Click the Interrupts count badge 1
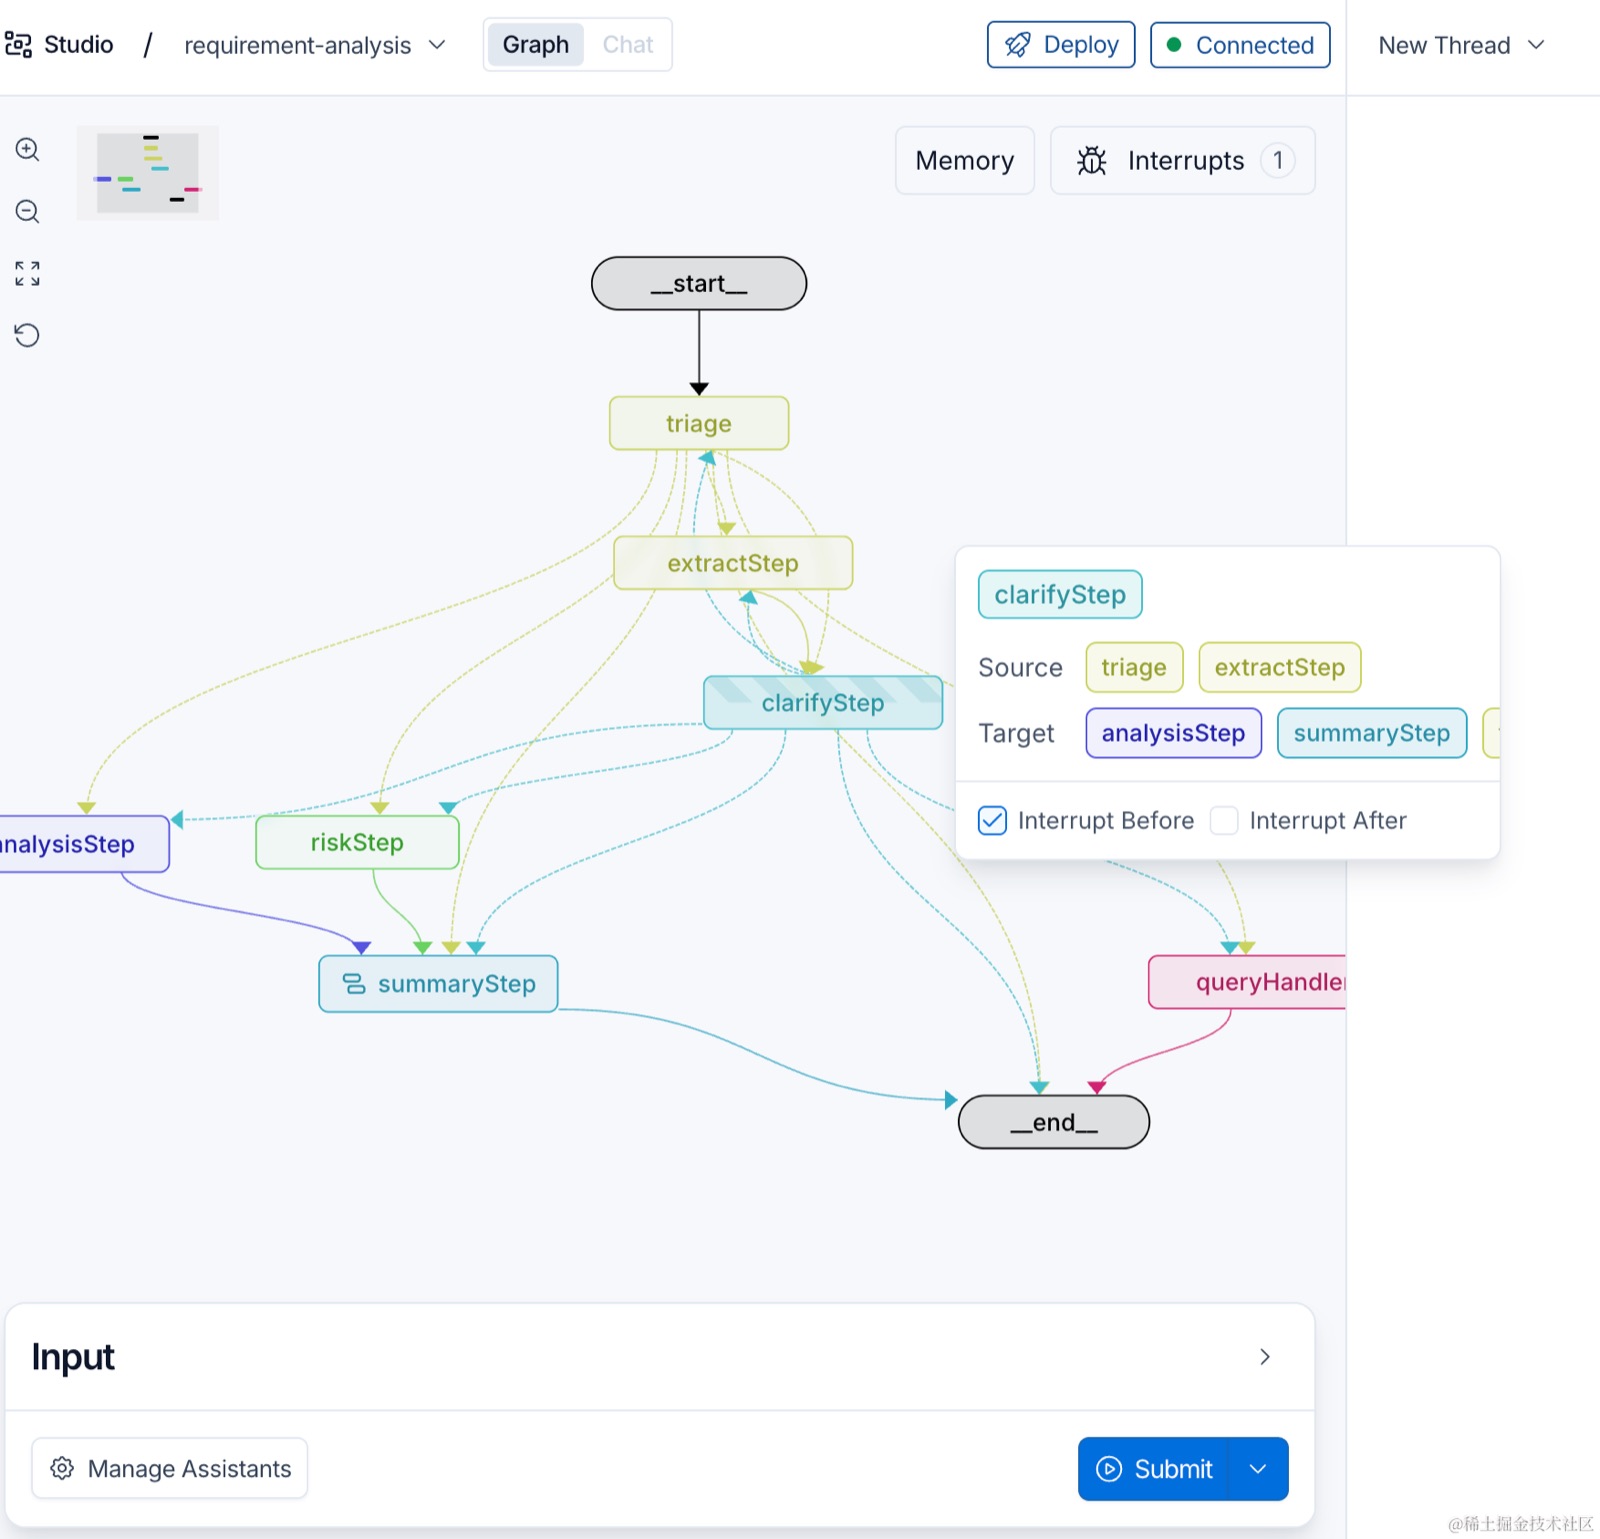 click(1278, 160)
